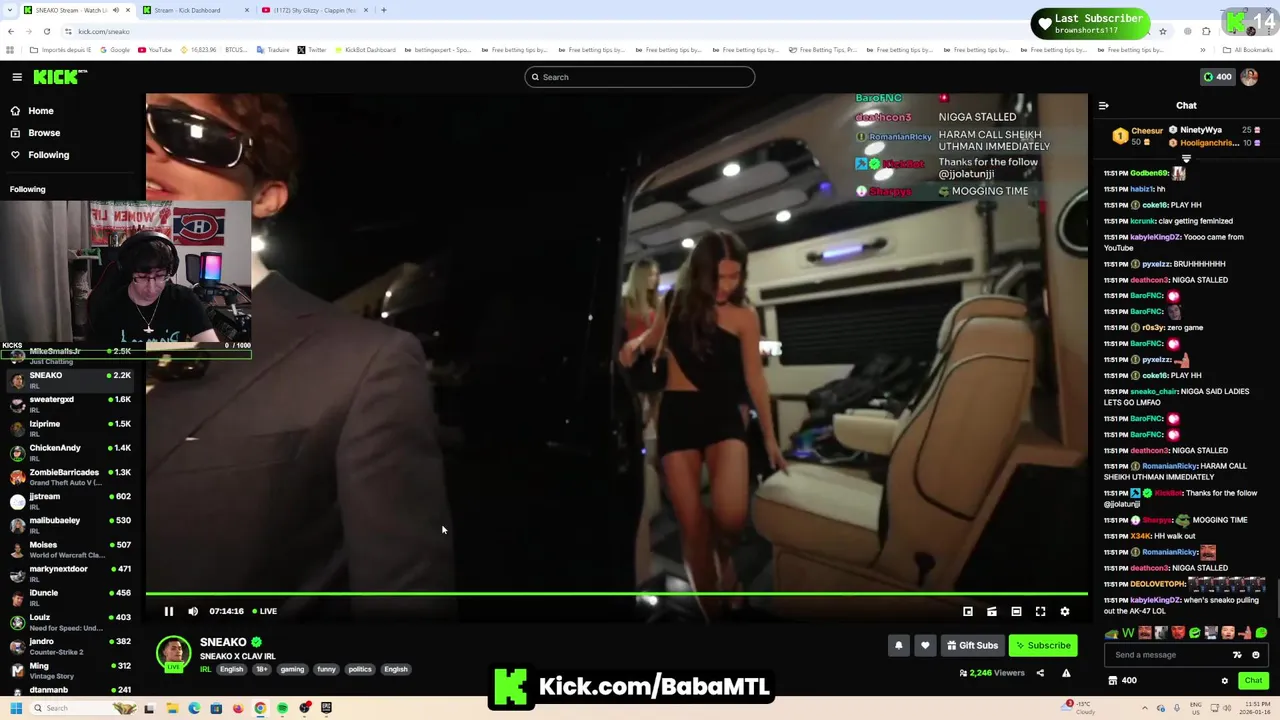
Task: Open All Bookmarks folder dropdown
Action: [1248, 50]
